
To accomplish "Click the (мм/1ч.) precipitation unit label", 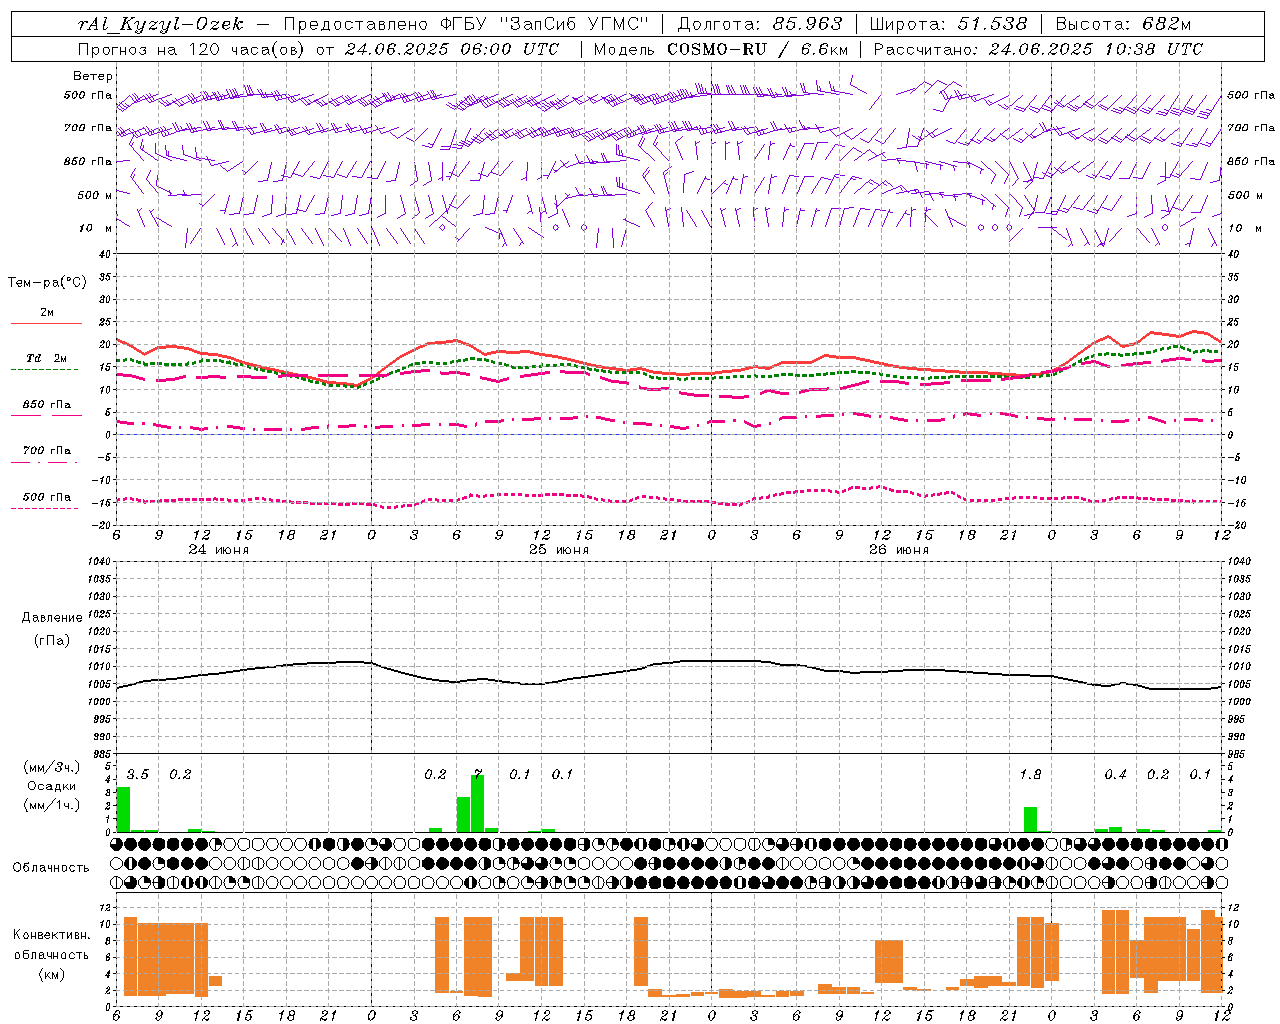I will coord(51,805).
